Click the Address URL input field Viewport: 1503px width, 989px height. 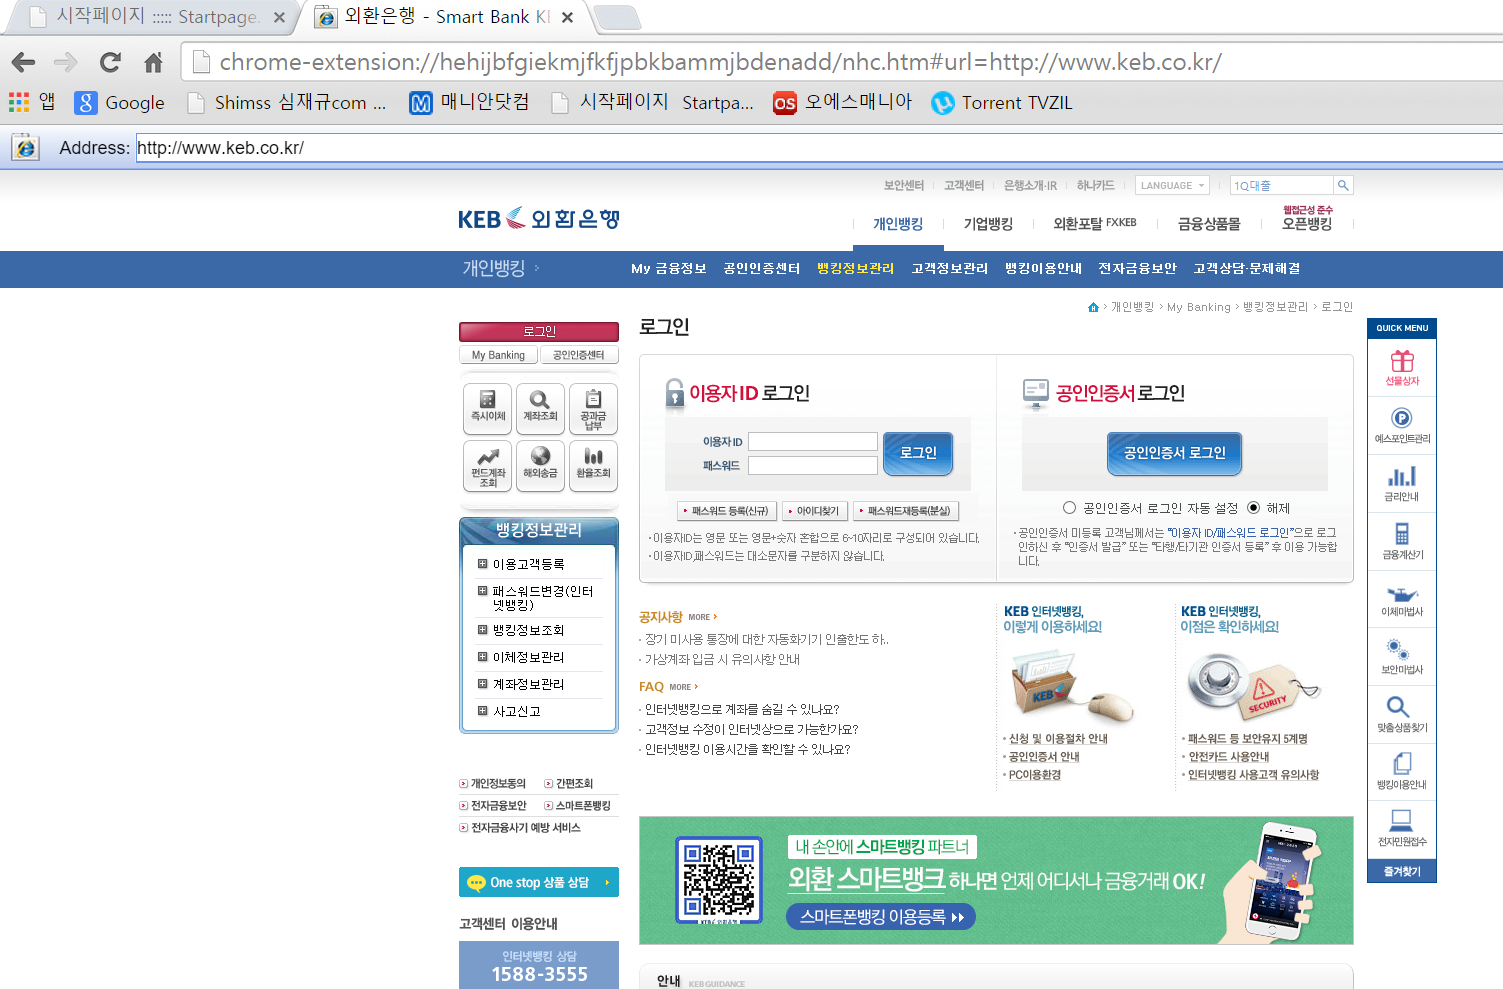[x=818, y=148]
